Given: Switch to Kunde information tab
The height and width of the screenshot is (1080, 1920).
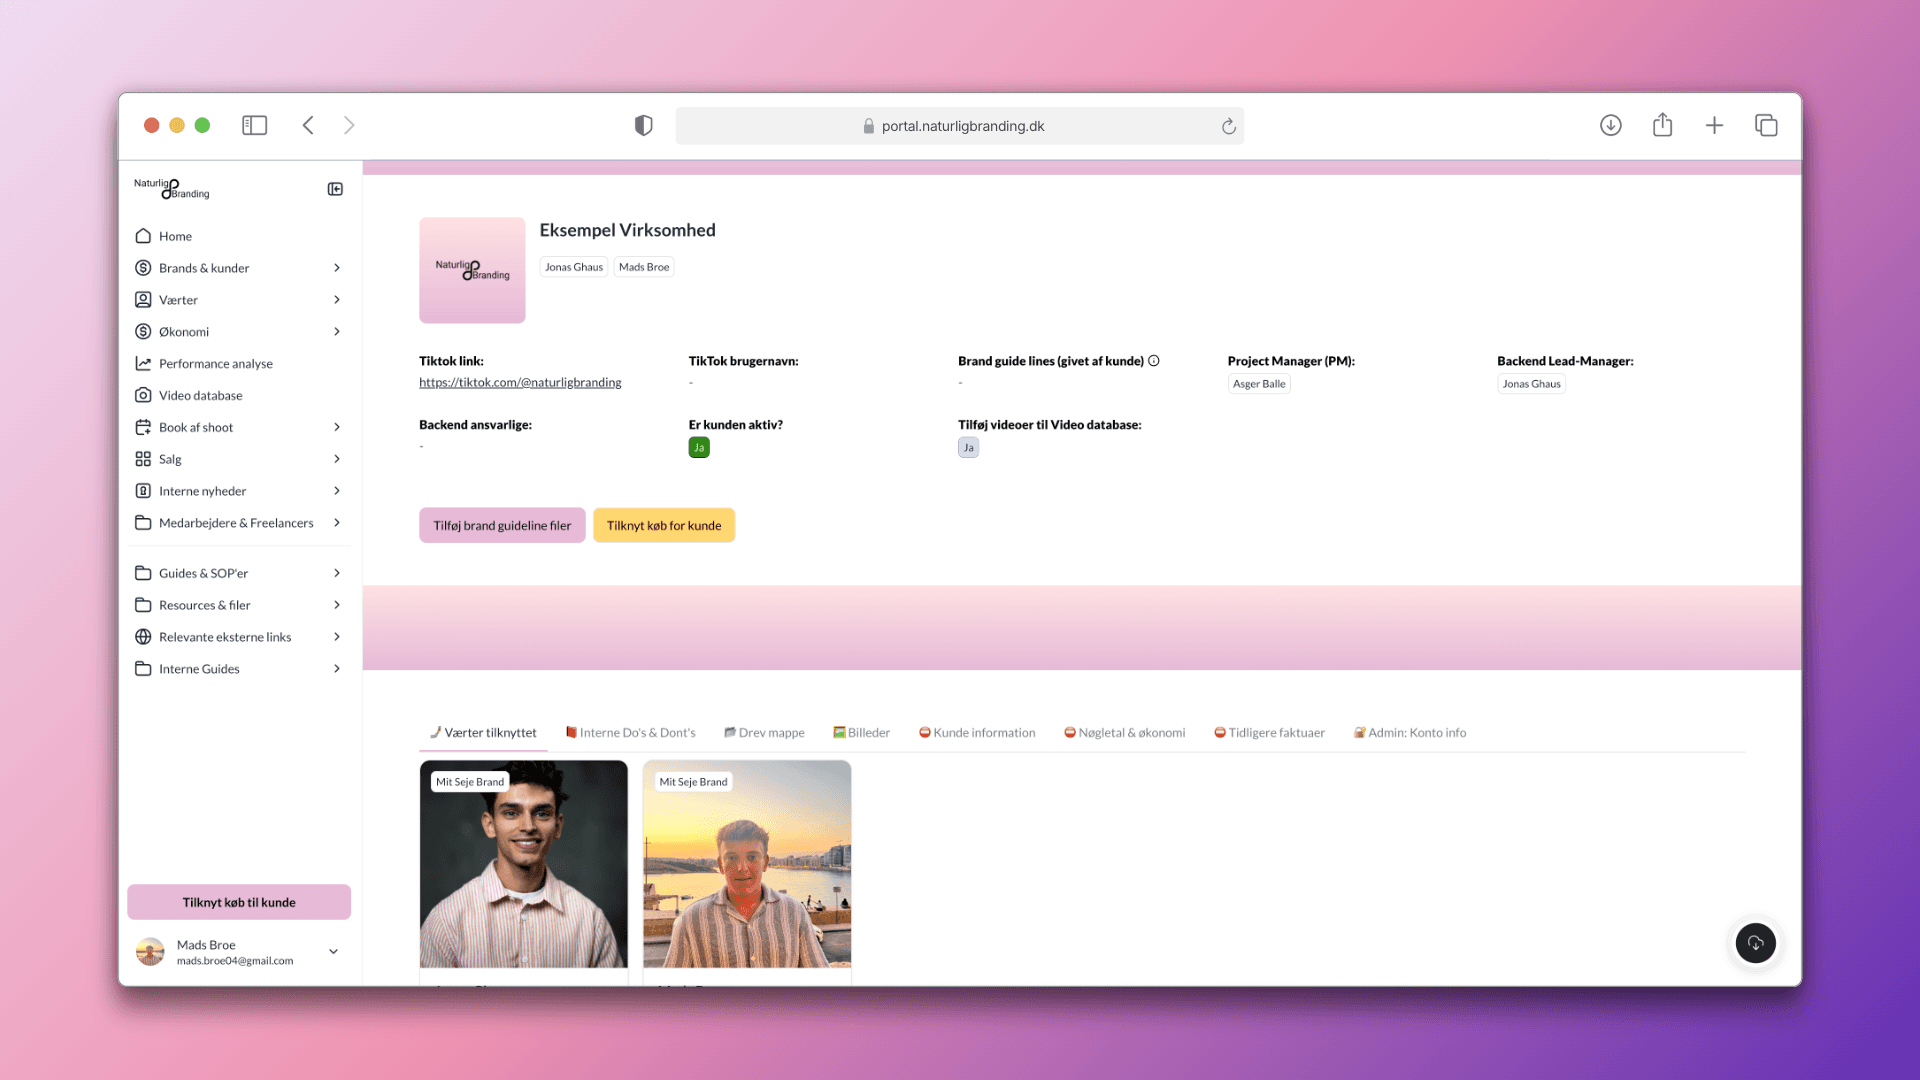Looking at the screenshot, I should point(977,733).
